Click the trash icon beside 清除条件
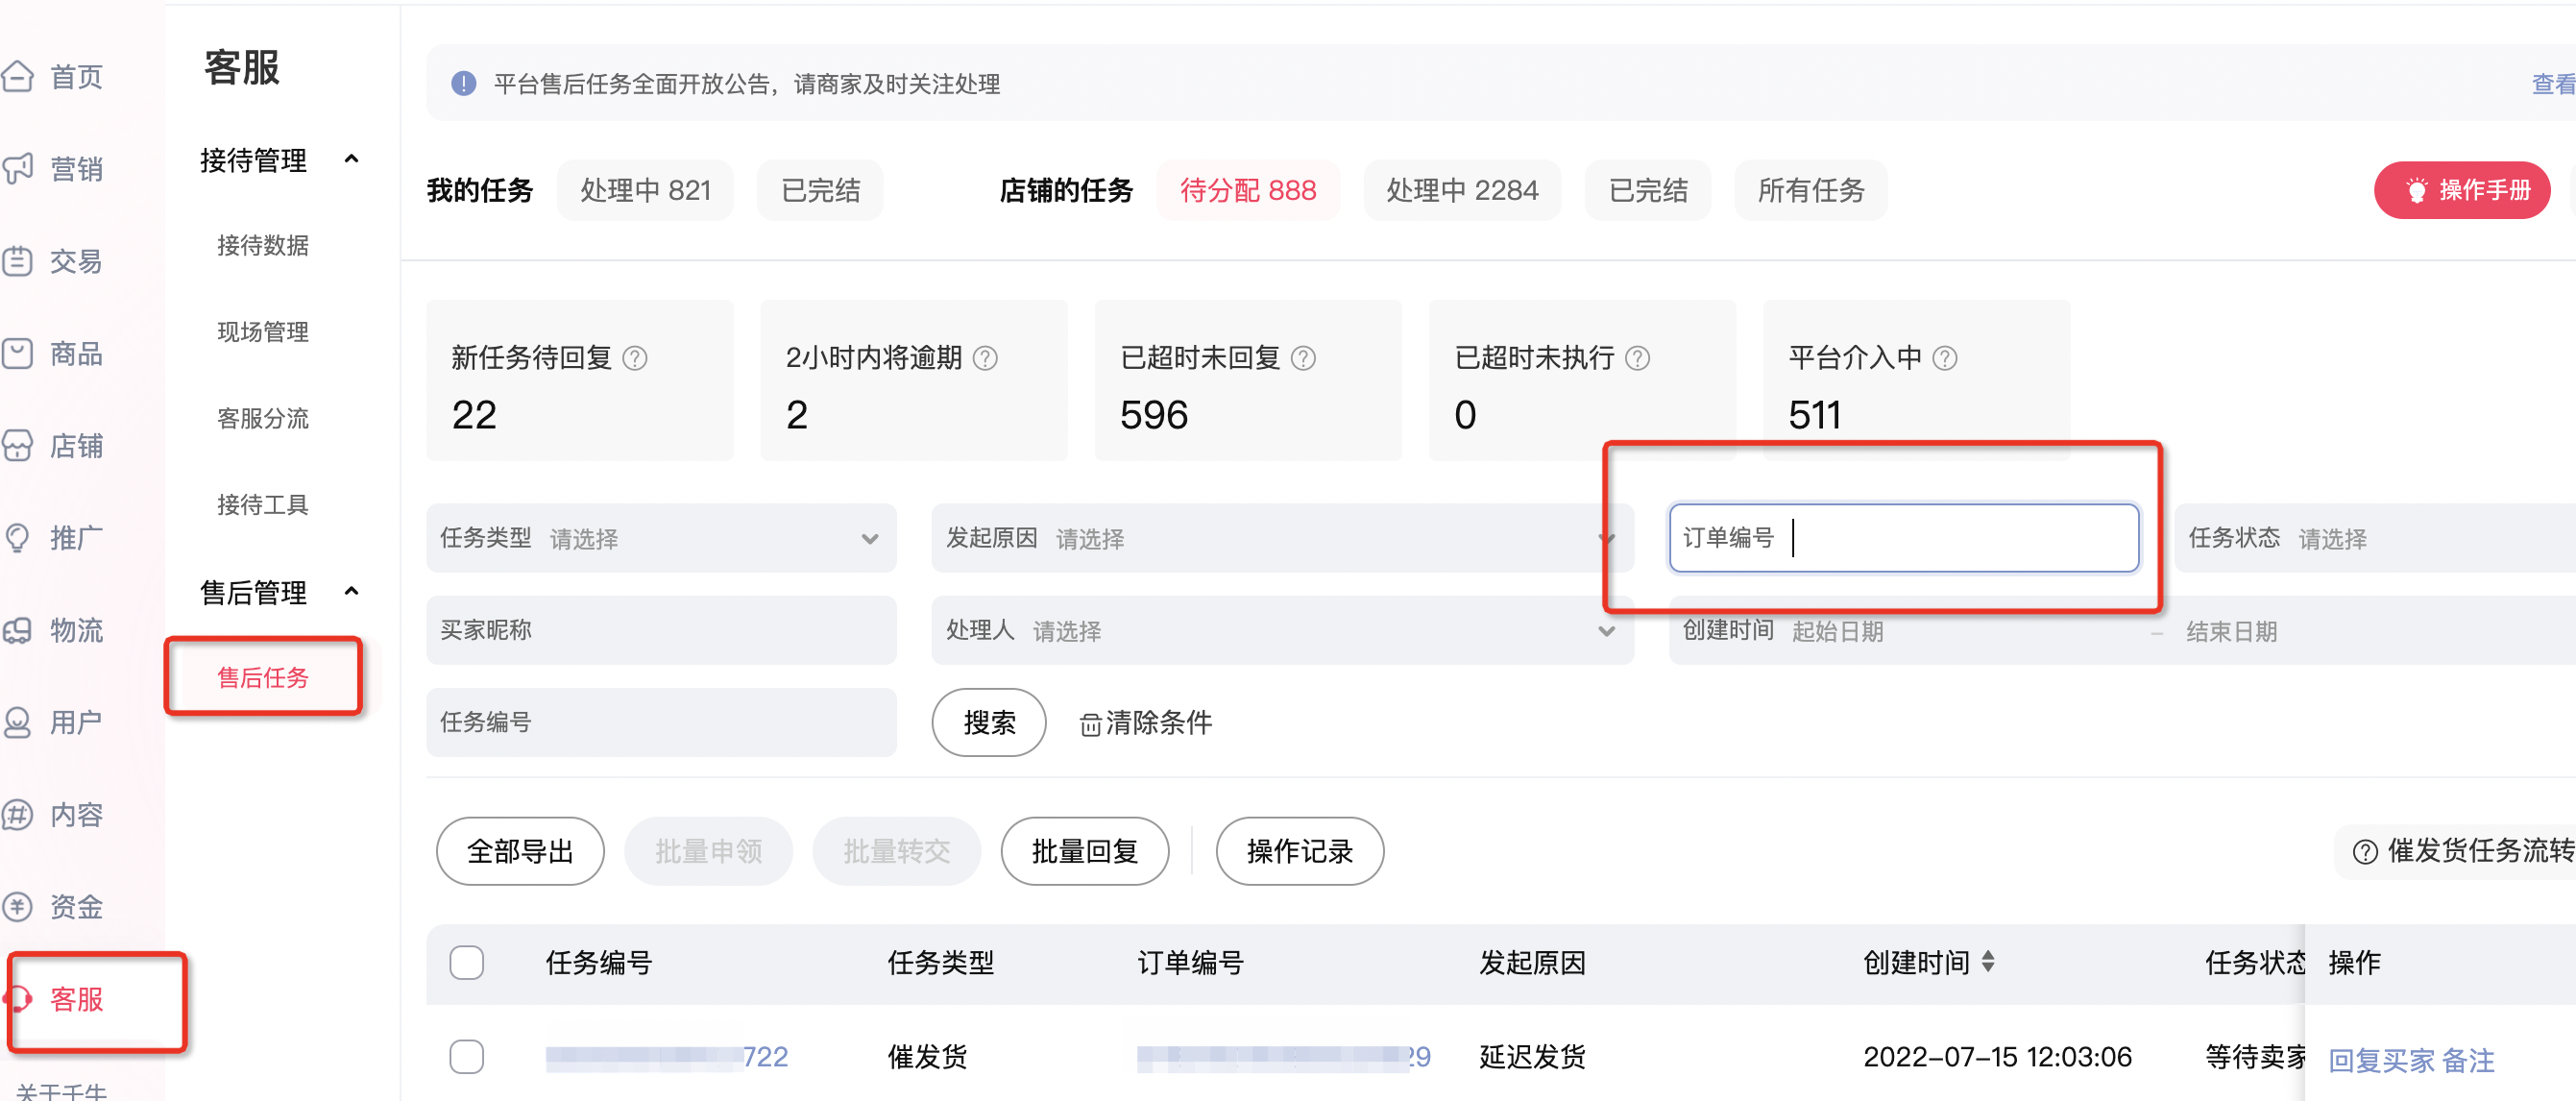This screenshot has height=1101, width=2576. [1092, 723]
